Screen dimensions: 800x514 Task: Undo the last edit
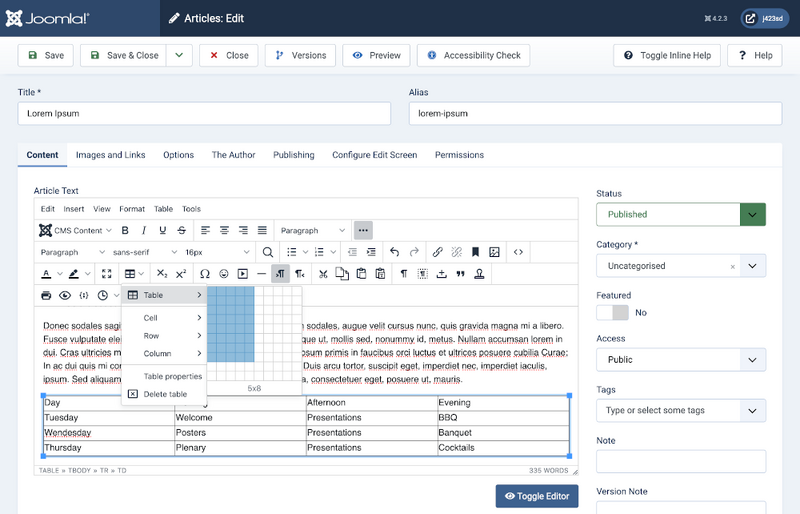click(394, 252)
